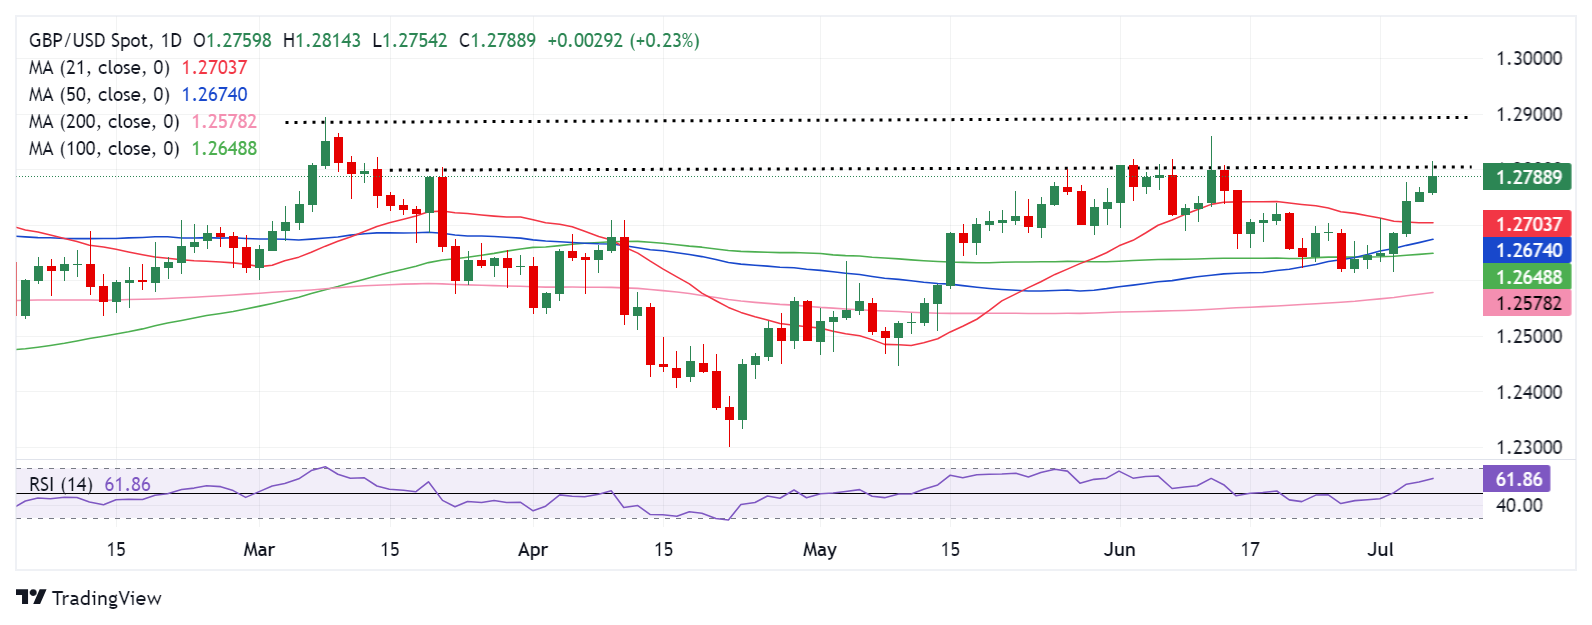
Task: Select the Apr date on time axis
Action: coord(533,549)
